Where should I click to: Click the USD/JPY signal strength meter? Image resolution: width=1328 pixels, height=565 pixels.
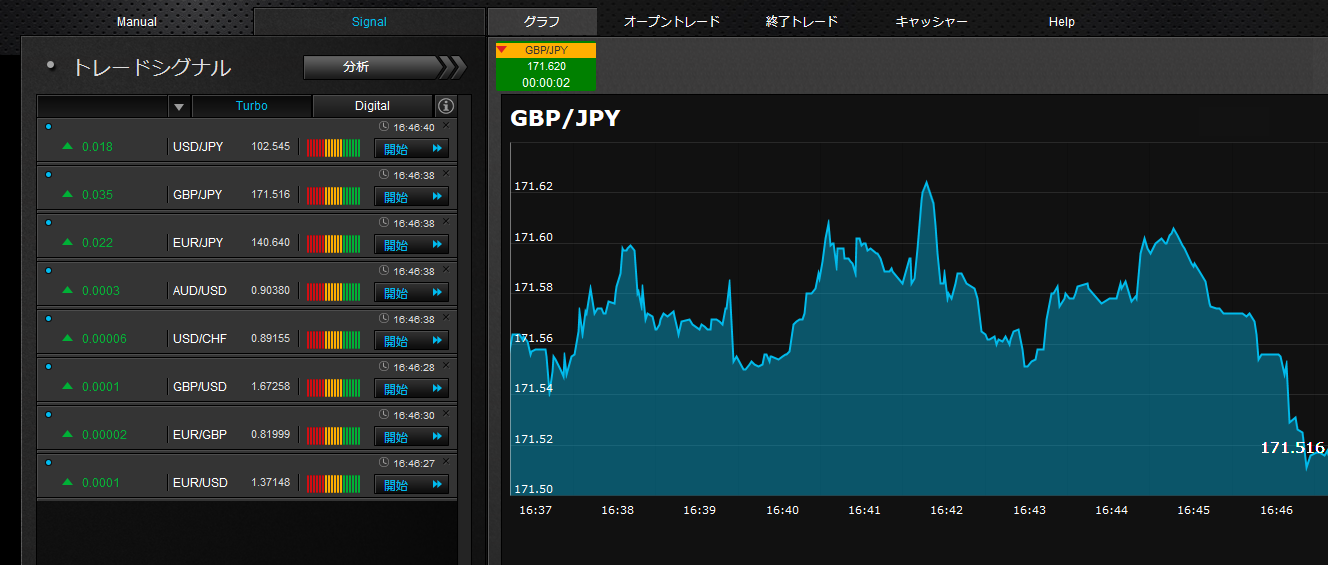[333, 148]
